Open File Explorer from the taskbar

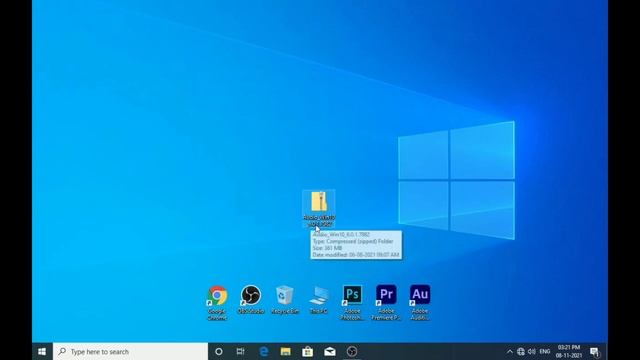[286, 351]
